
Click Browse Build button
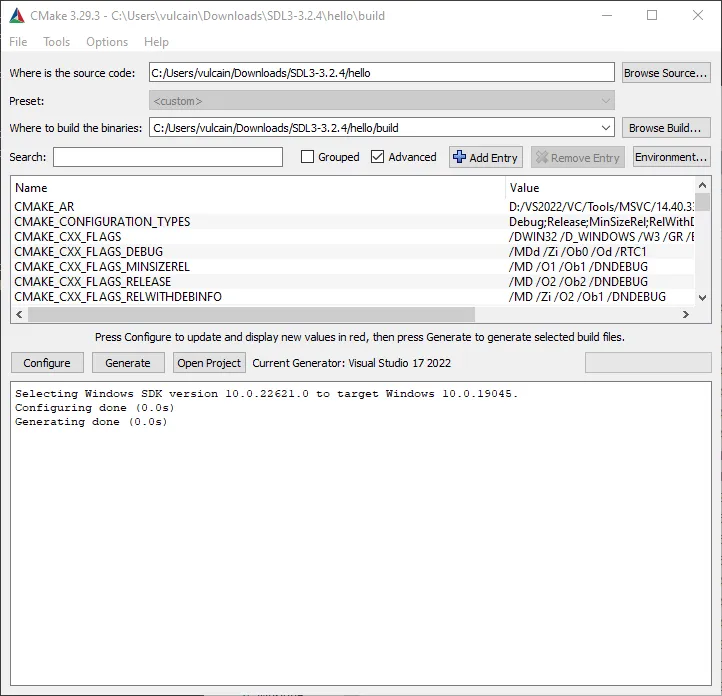[666, 128]
